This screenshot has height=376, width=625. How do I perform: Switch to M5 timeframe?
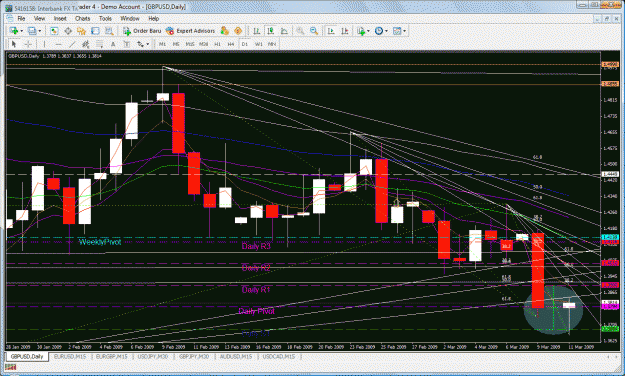[x=176, y=44]
